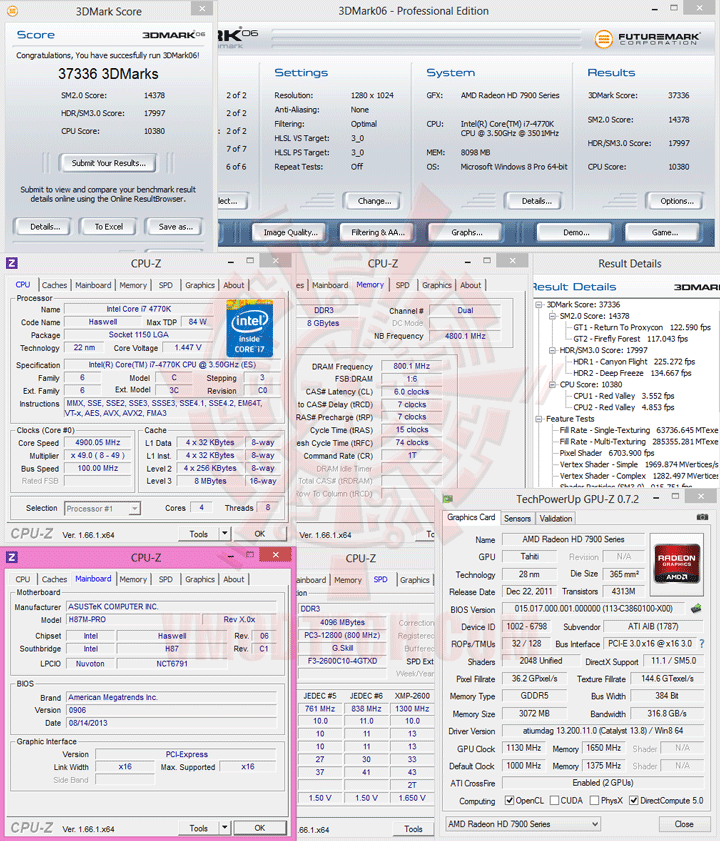Screen dimensions: 720x841
Task: Open Image Quality in 3DMark06
Action: (290, 232)
